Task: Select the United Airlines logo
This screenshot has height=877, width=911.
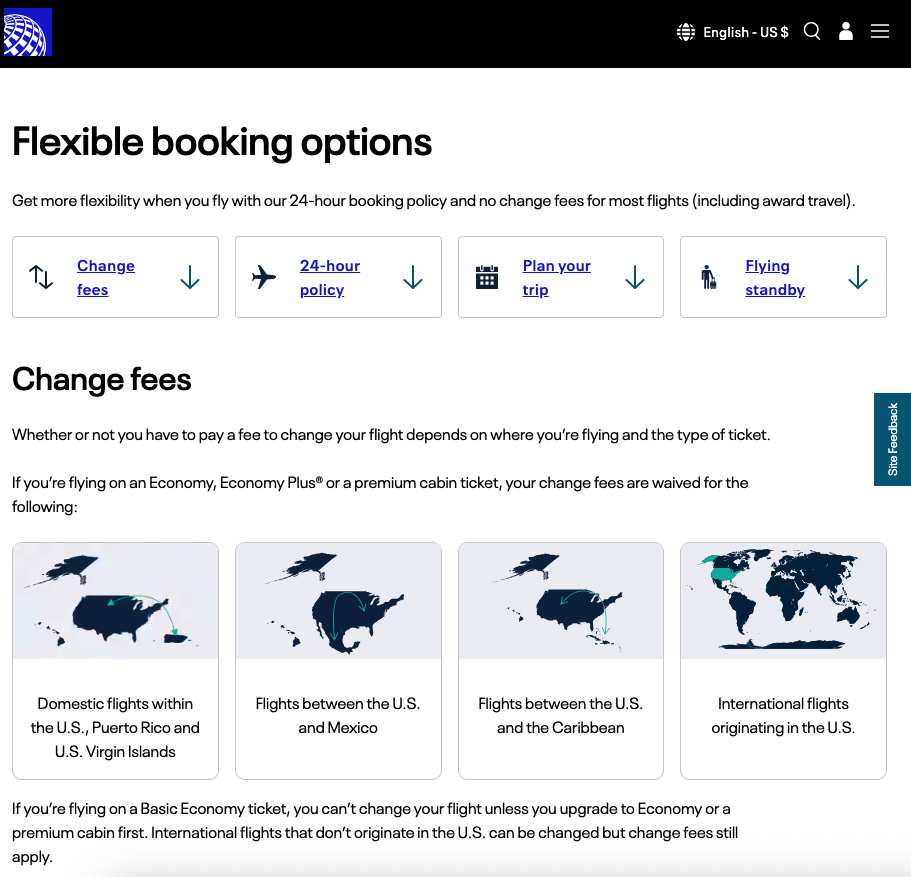Action: pyautogui.click(x=27, y=31)
